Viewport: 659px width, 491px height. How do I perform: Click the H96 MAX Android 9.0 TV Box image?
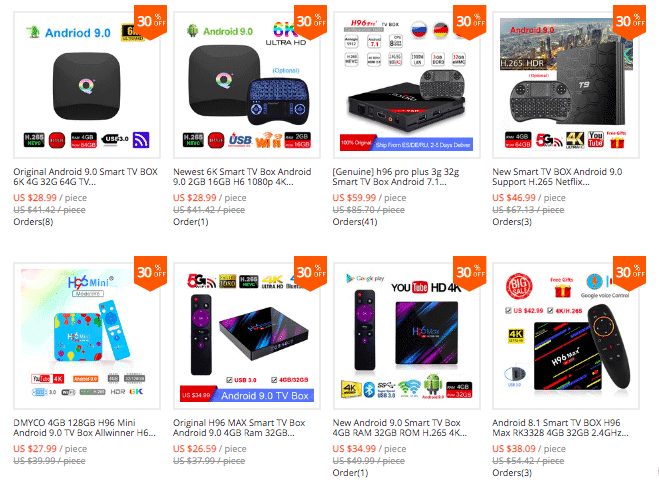click(247, 336)
